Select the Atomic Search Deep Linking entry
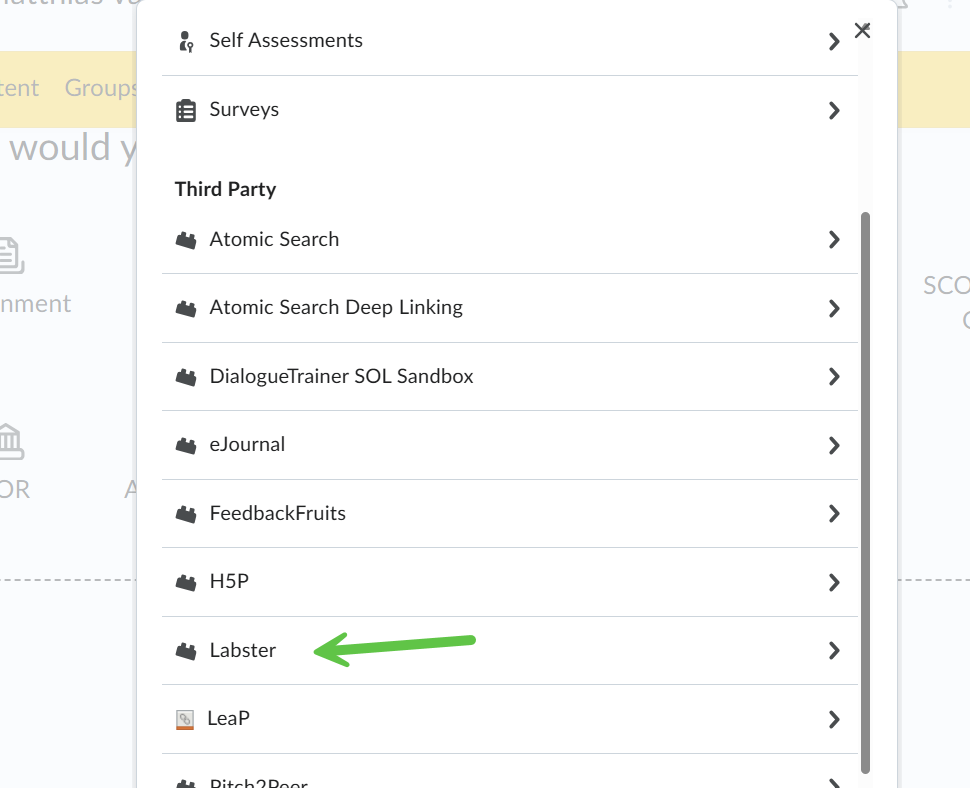Image resolution: width=970 pixels, height=788 pixels. click(x=510, y=308)
